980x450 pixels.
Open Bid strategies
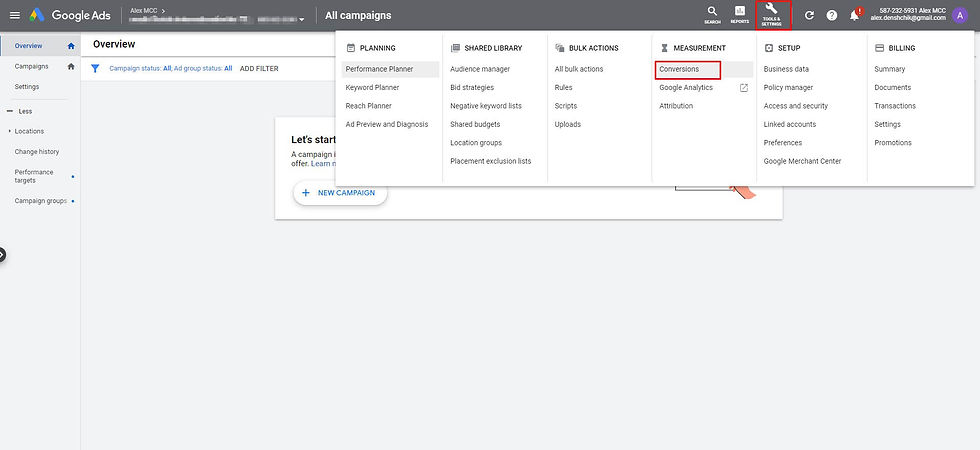pos(472,88)
